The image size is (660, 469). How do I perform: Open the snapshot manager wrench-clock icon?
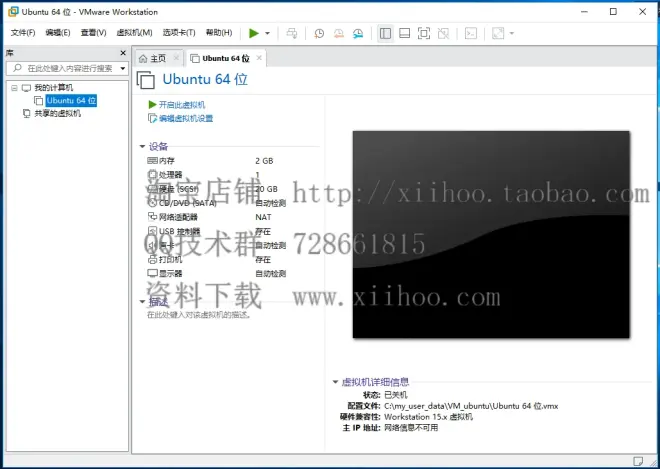358,33
